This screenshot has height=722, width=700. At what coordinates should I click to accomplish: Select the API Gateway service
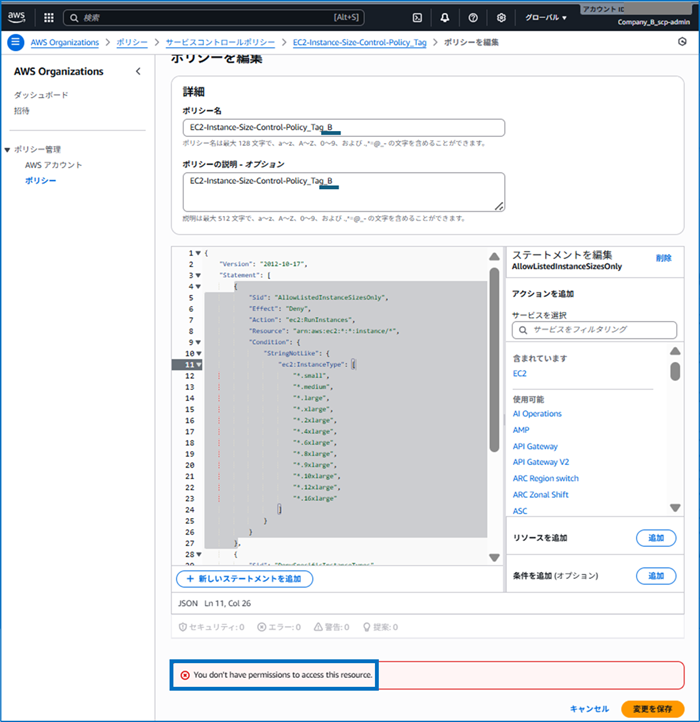(x=535, y=446)
